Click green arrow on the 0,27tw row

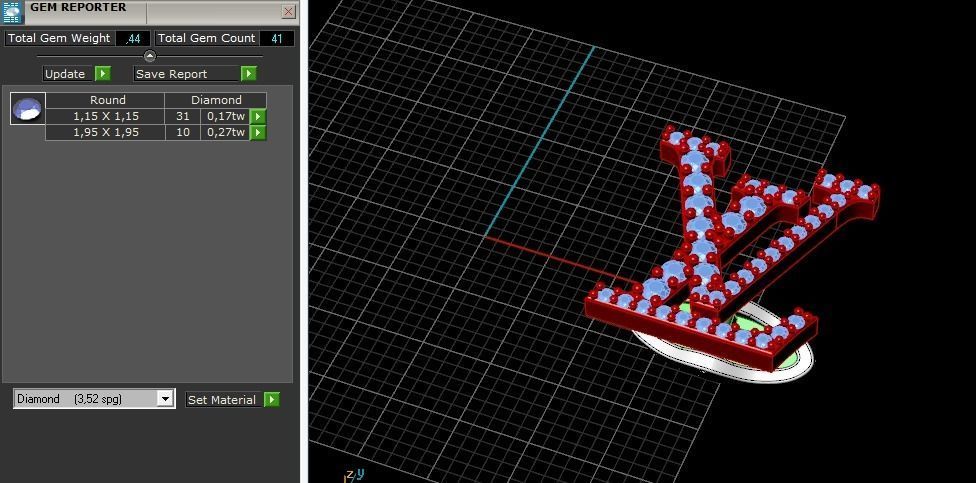[x=258, y=133]
